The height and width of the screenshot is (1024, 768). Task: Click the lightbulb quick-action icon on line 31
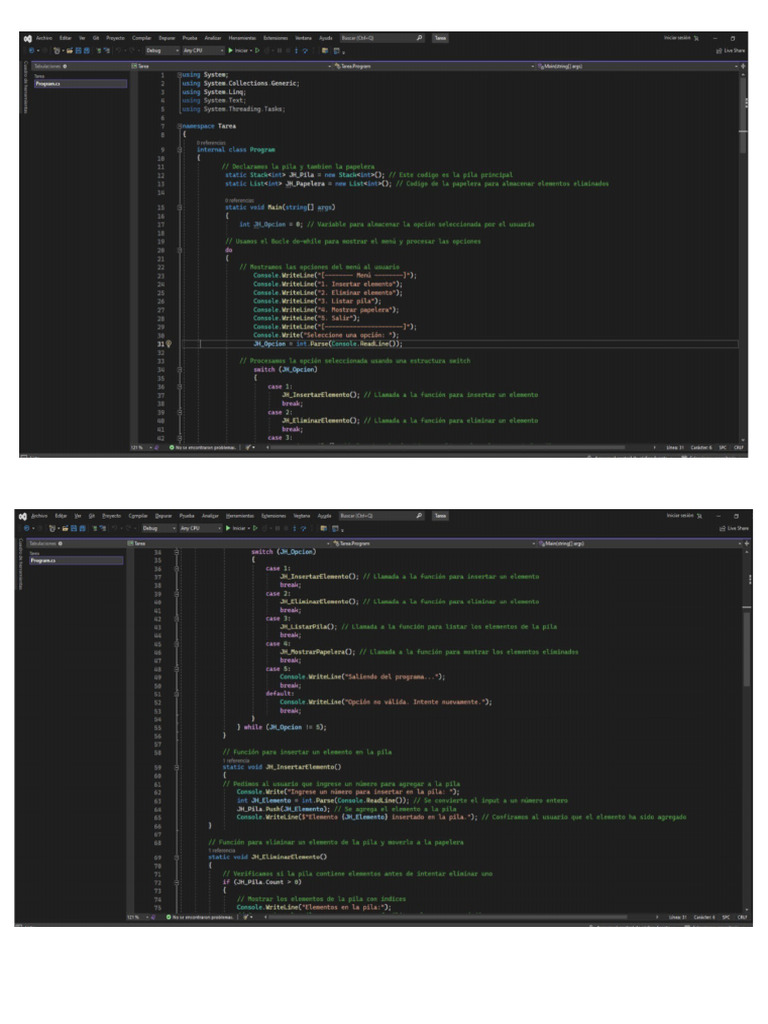(x=169, y=343)
